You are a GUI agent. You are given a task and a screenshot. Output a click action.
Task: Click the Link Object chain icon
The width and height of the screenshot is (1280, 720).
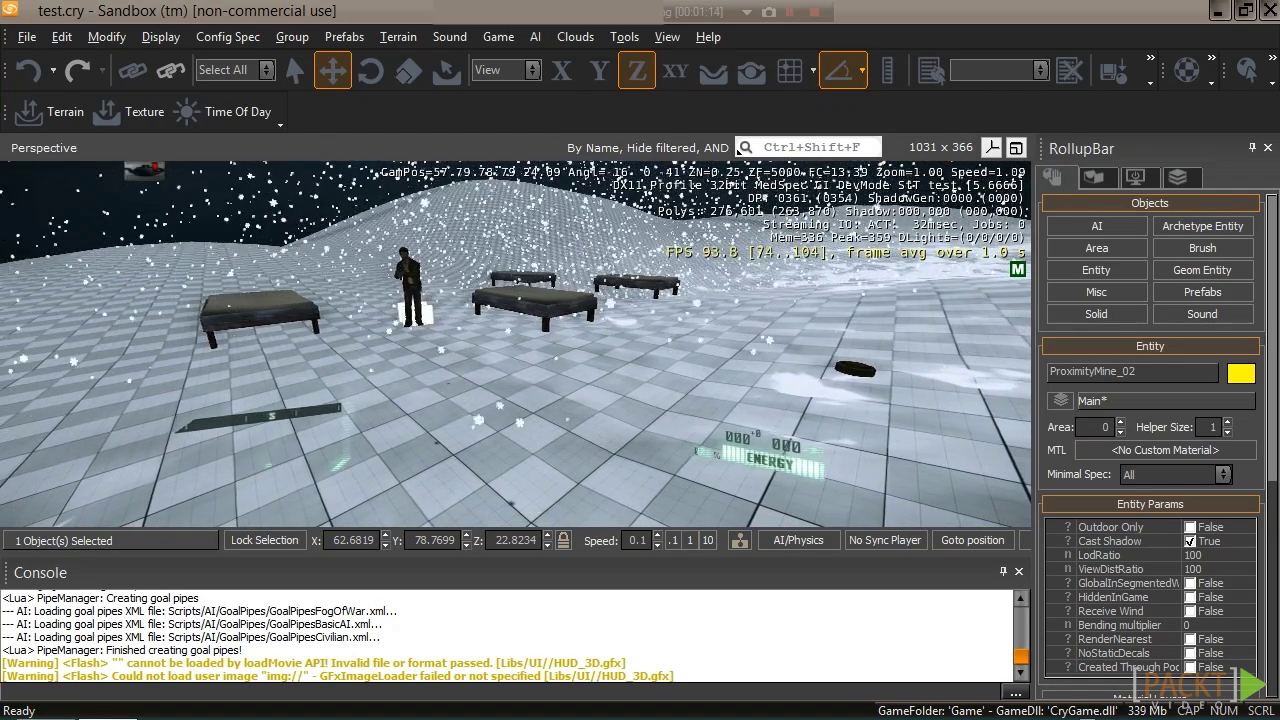point(132,71)
